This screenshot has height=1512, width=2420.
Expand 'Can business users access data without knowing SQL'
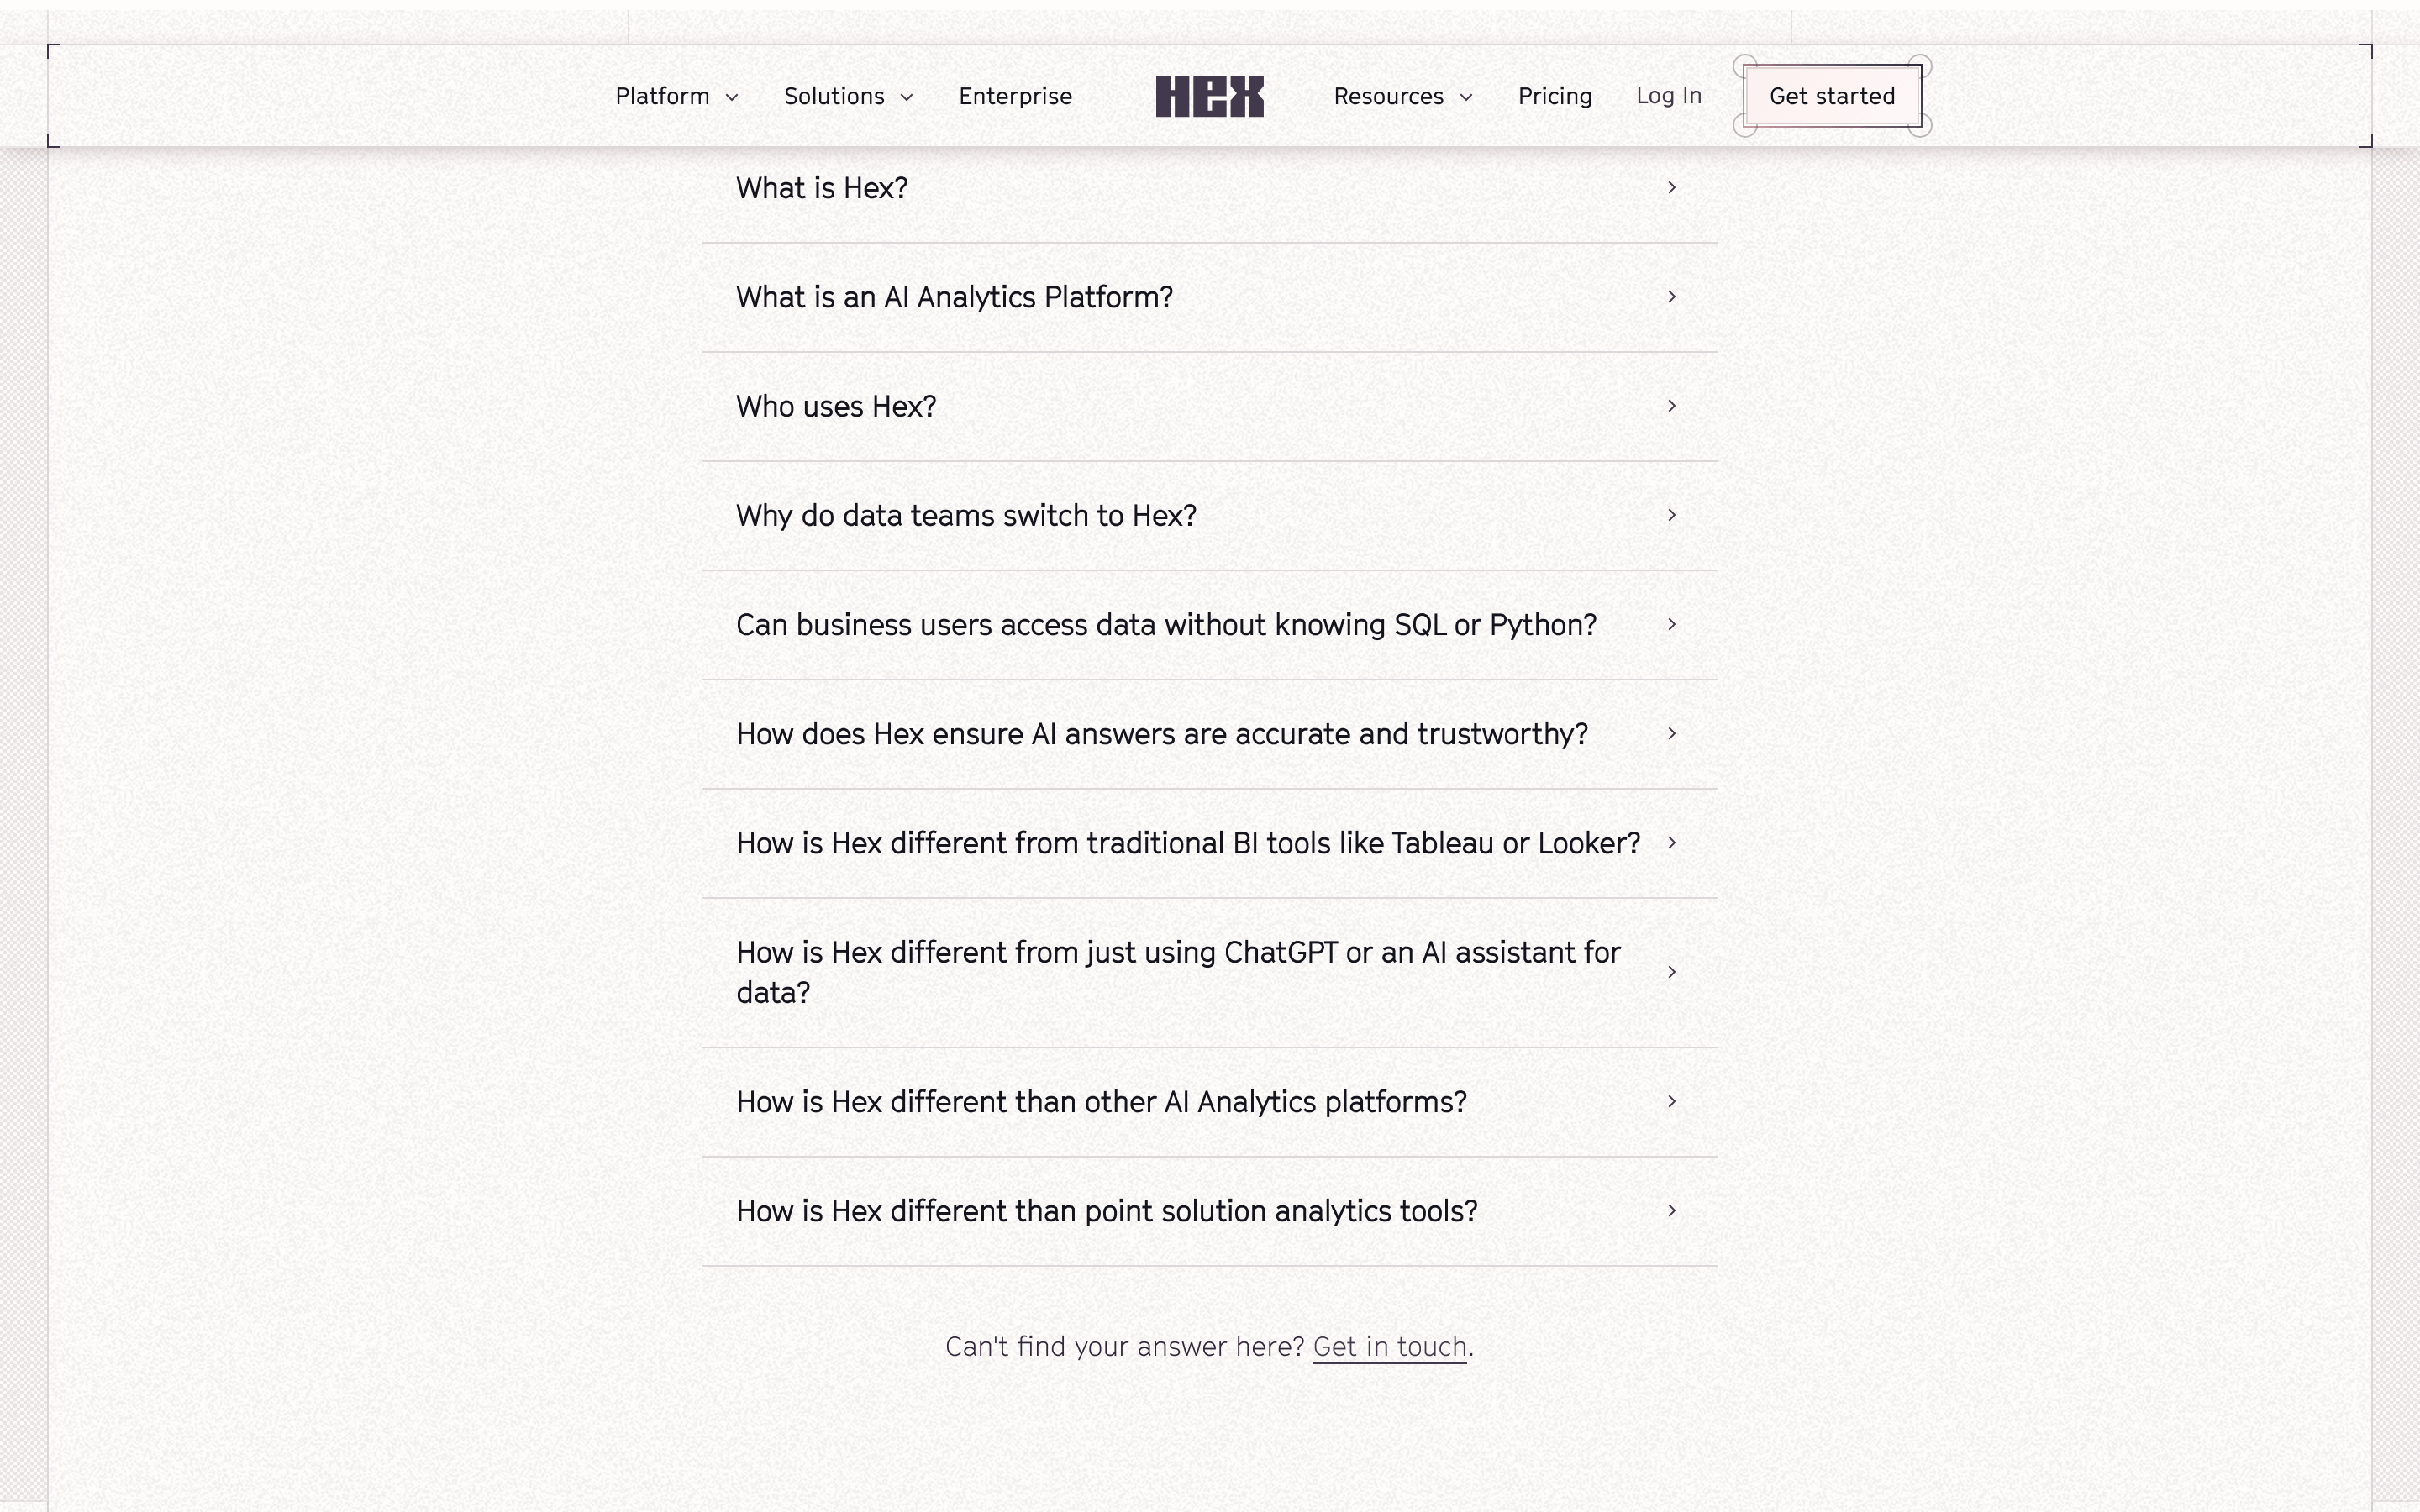point(1209,625)
